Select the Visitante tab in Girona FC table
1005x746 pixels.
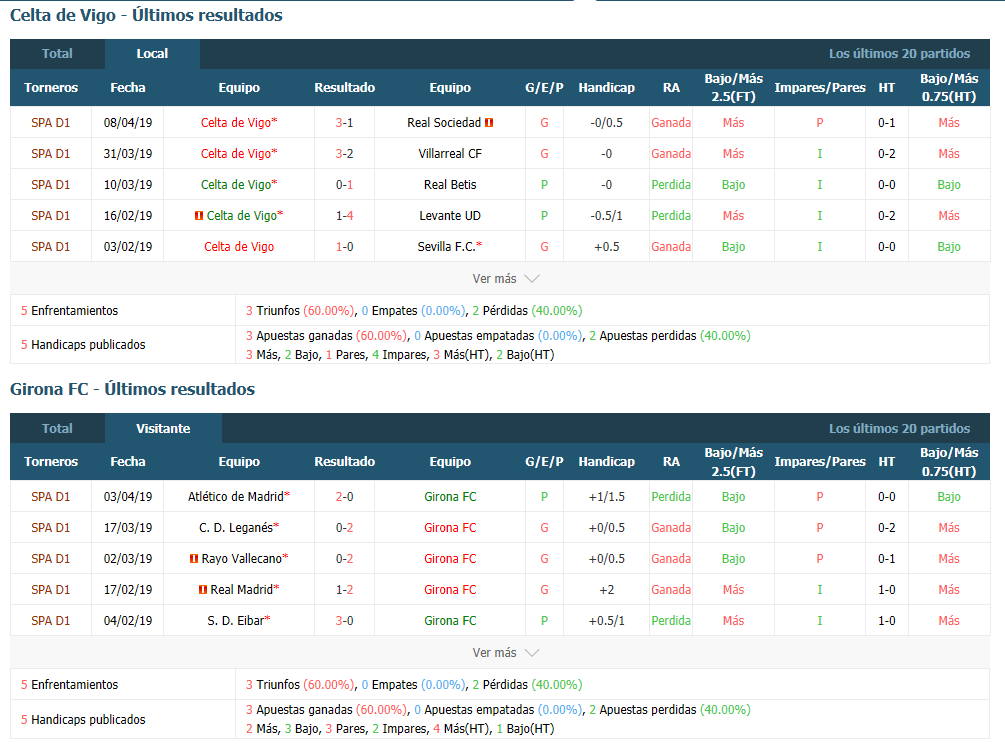[163, 428]
